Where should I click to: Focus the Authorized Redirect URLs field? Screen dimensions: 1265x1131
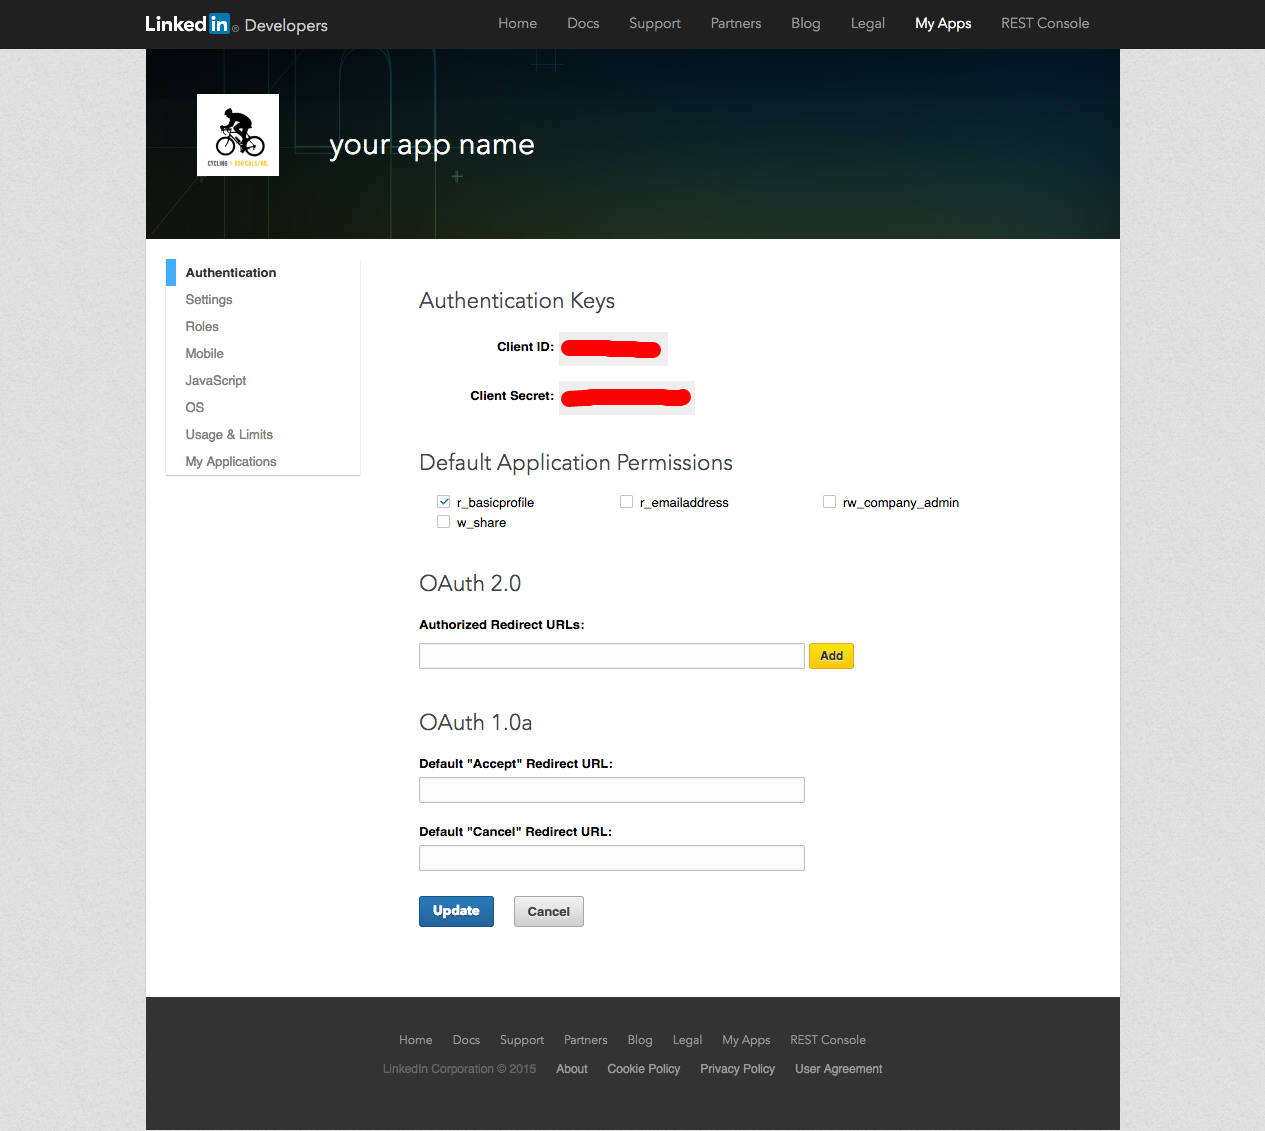click(x=611, y=656)
